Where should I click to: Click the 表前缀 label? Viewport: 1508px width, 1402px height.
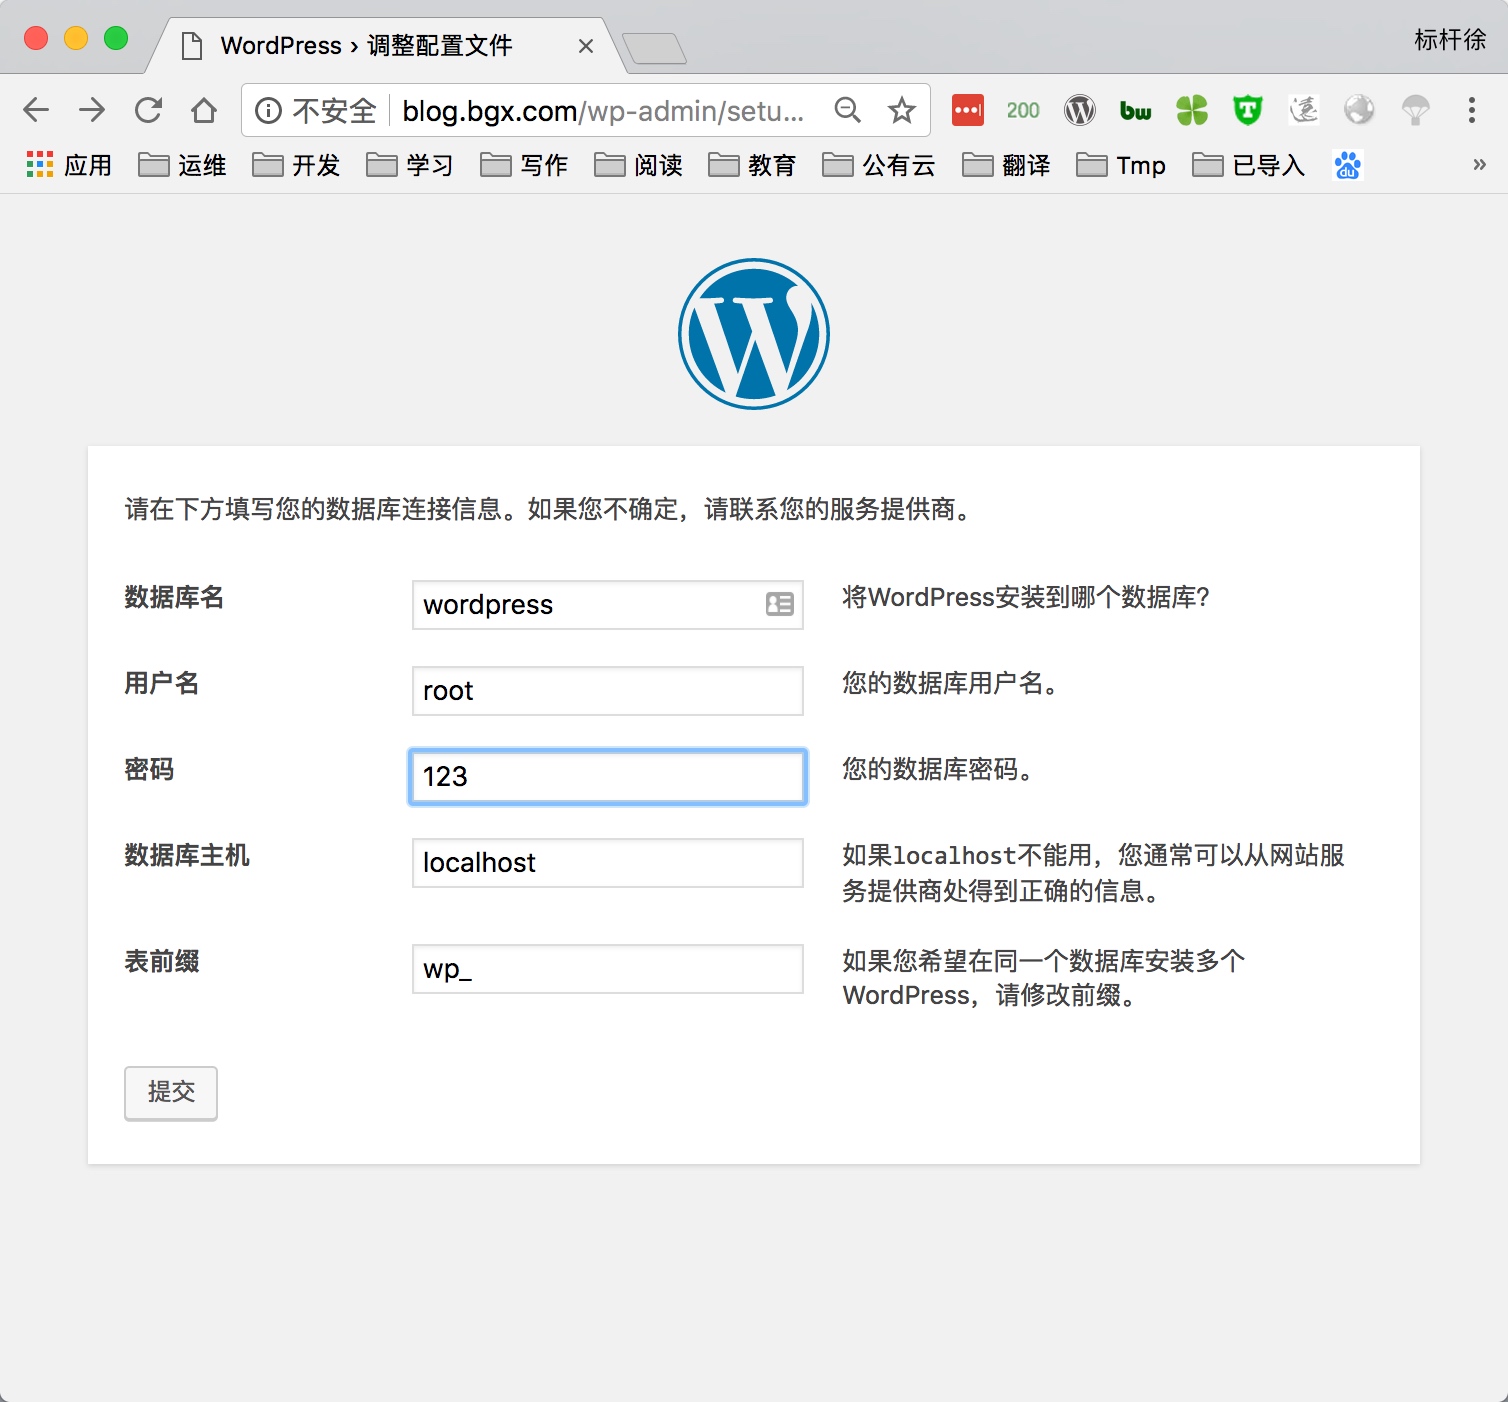(162, 962)
